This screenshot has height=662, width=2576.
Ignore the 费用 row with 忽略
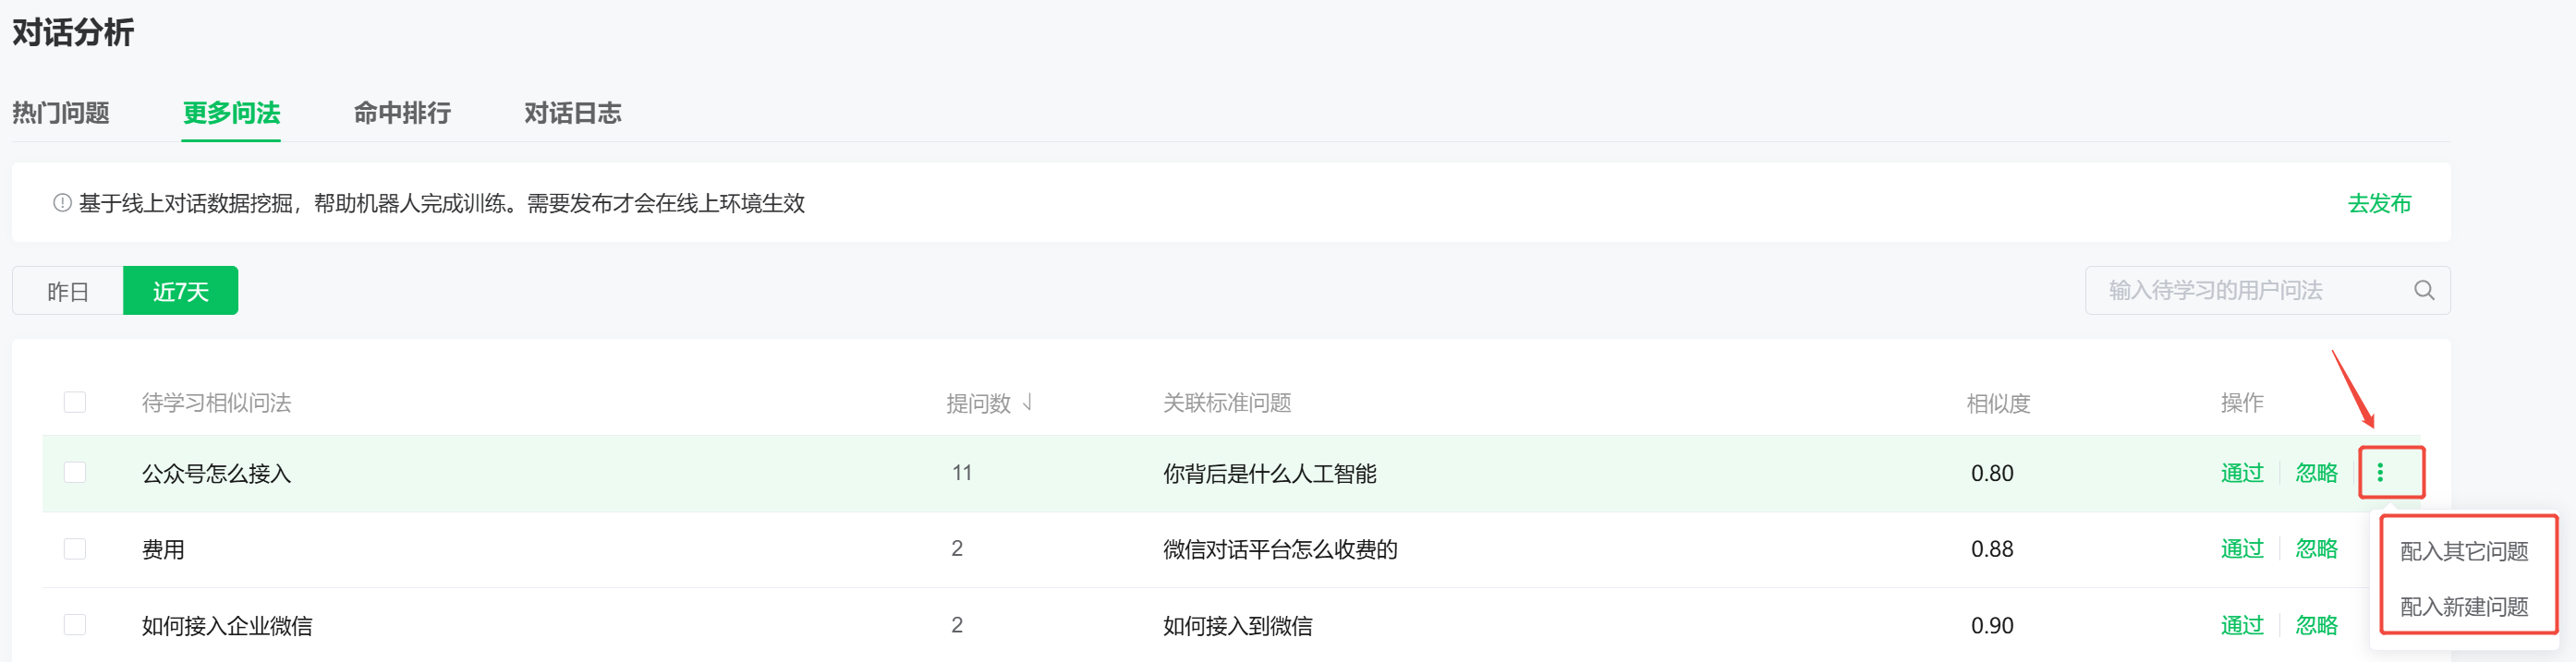pos(2316,548)
